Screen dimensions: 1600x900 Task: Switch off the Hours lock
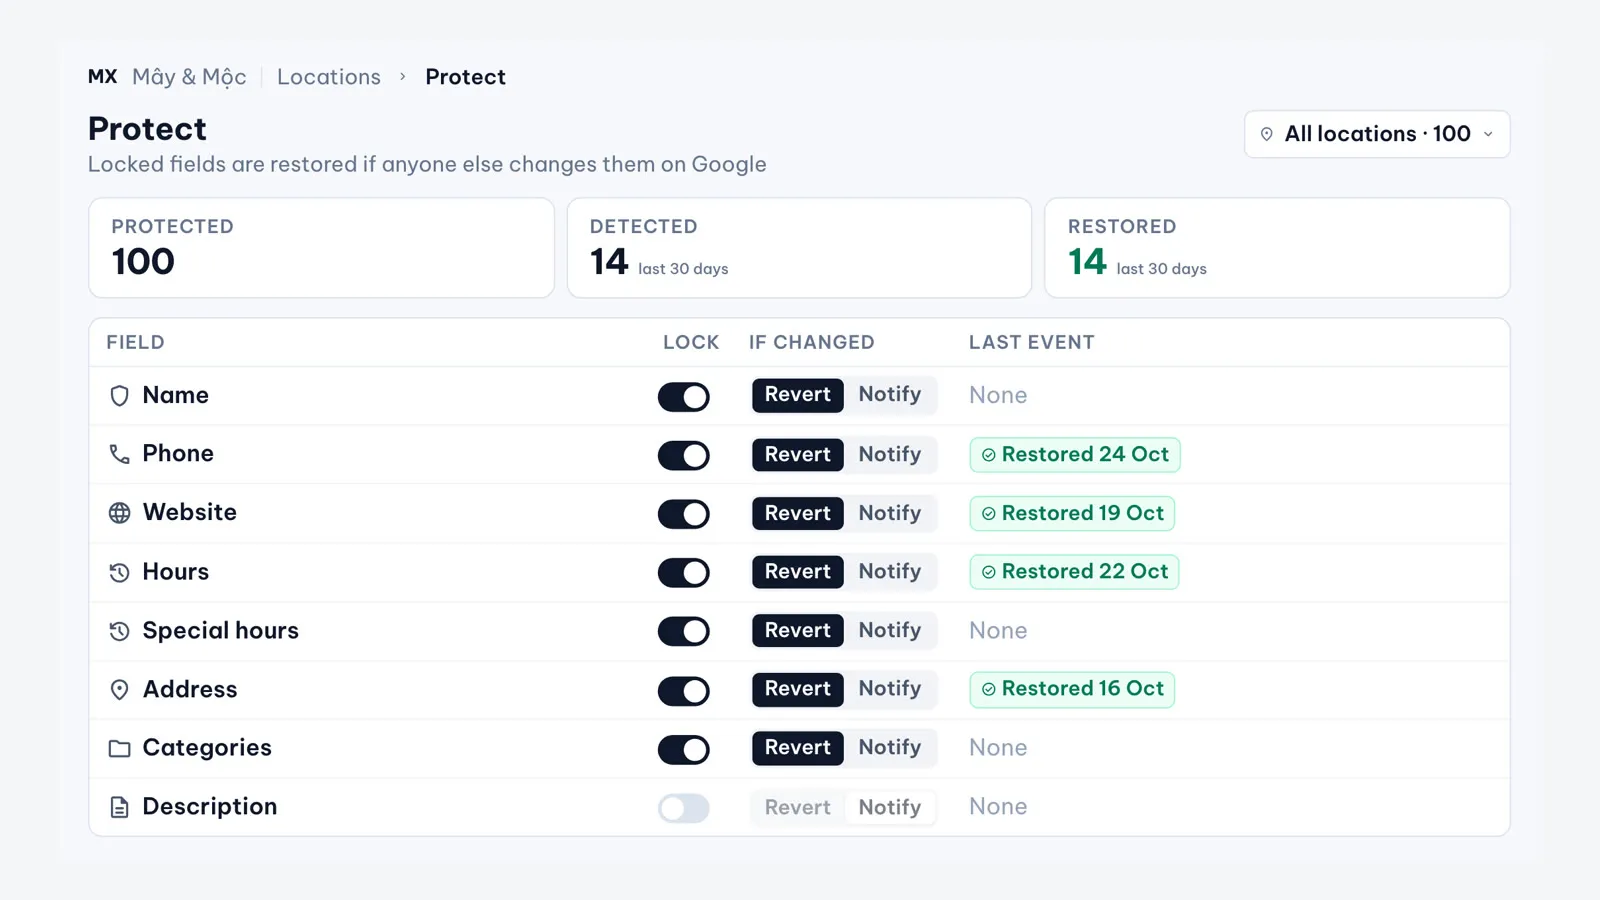coord(684,572)
